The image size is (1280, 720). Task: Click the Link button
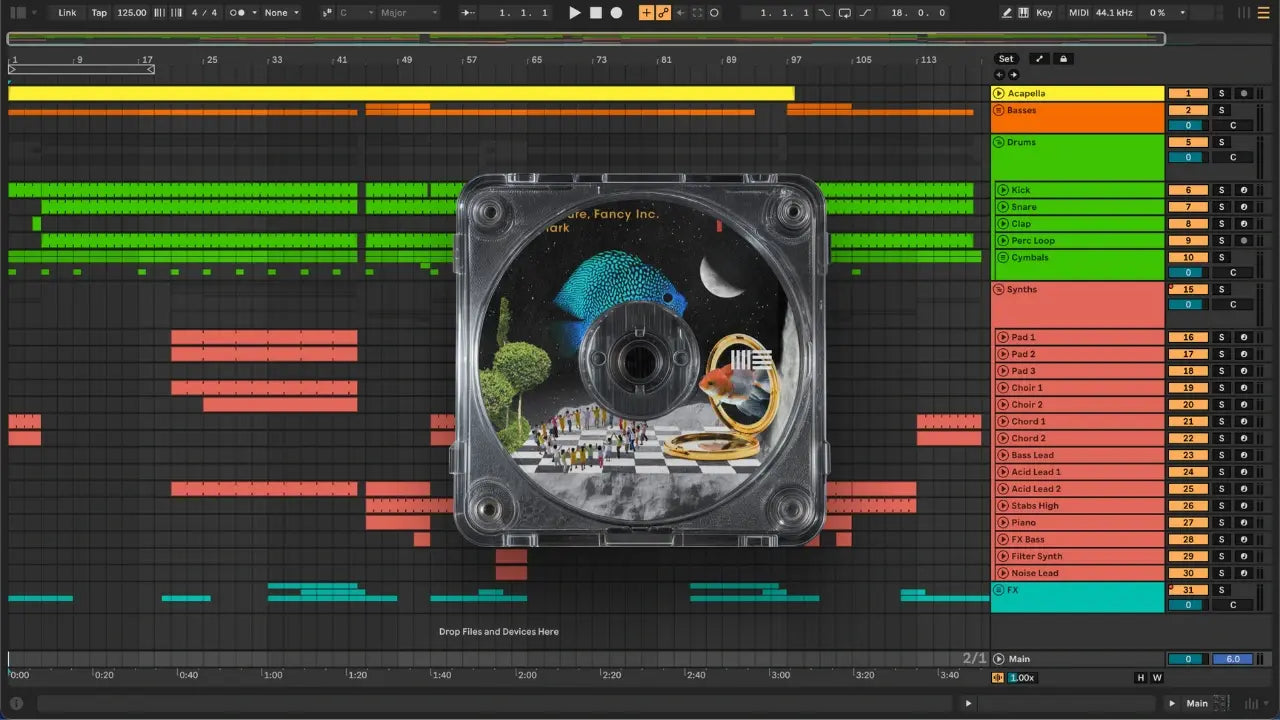pyautogui.click(x=67, y=13)
